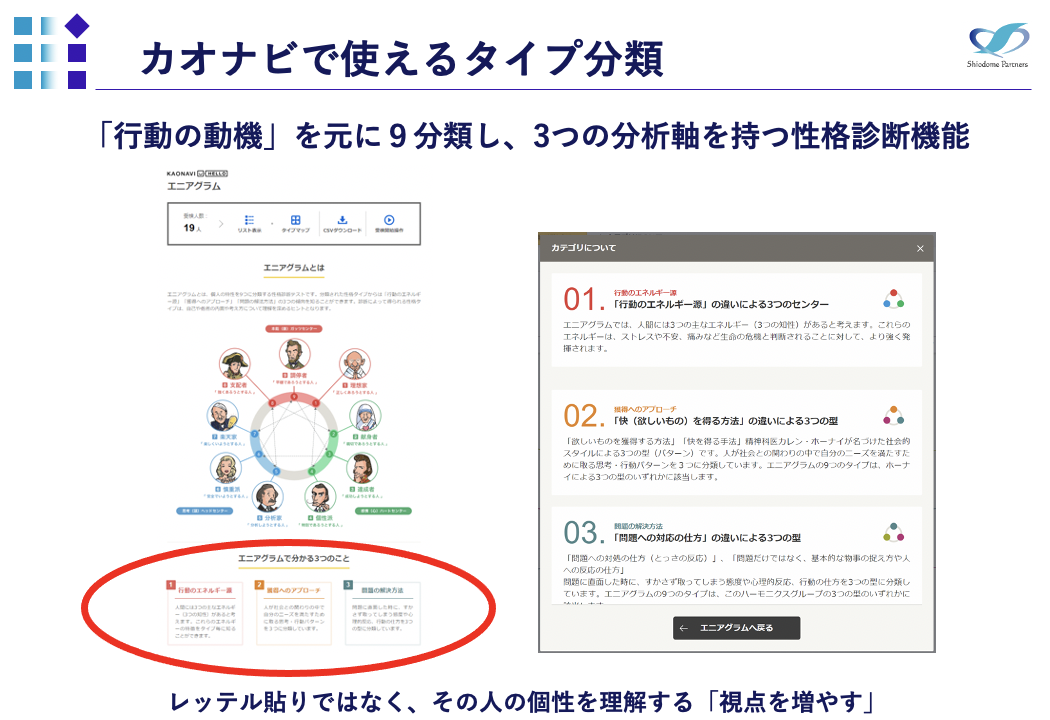Click the KAONAVI HELLO logo

point(197,173)
